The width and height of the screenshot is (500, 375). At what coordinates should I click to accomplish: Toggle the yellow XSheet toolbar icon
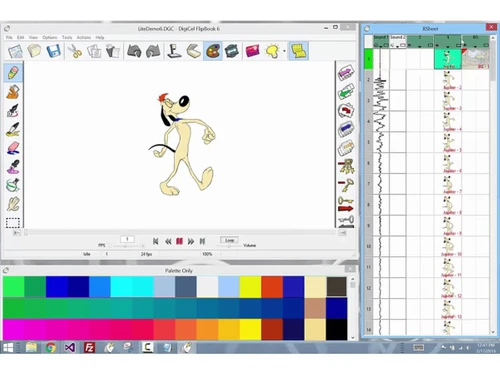pos(299,51)
